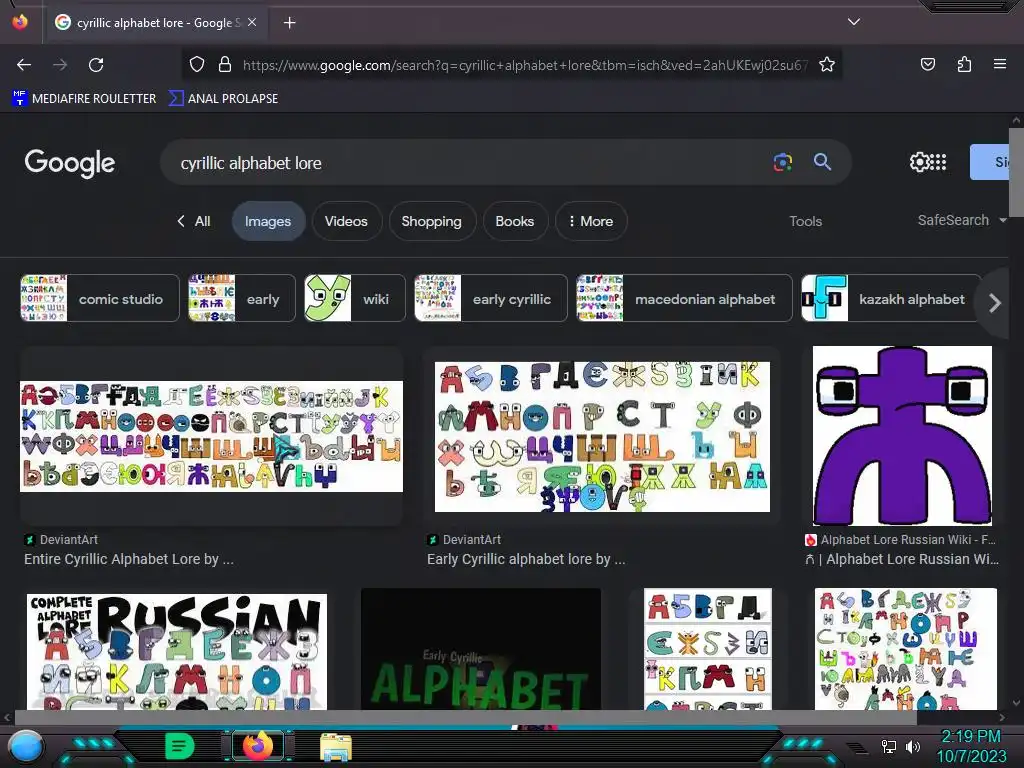Select the macedonian alphabet suggestion chip

(x=684, y=298)
